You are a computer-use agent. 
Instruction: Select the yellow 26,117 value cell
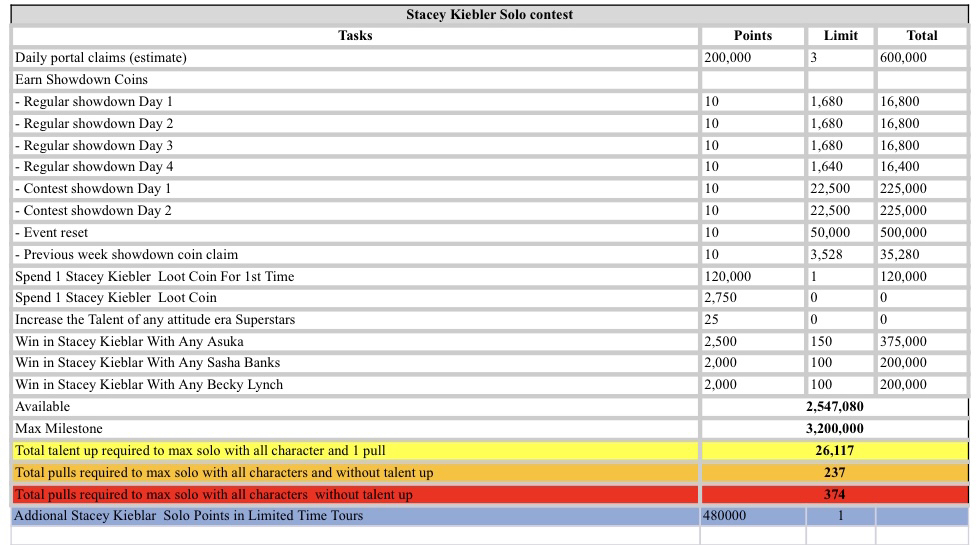(x=834, y=451)
